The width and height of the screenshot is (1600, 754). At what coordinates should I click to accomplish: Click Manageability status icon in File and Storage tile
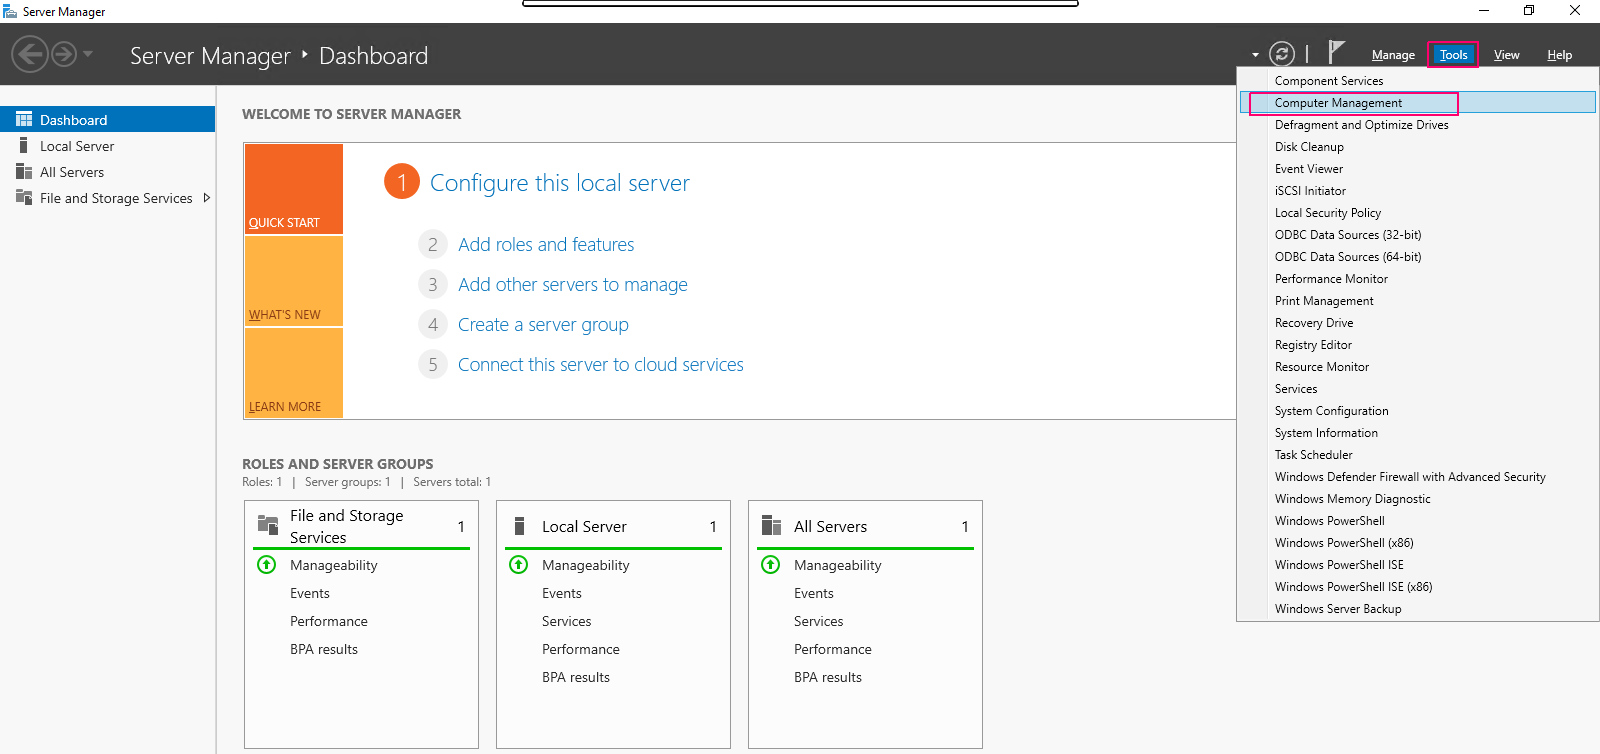click(267, 565)
